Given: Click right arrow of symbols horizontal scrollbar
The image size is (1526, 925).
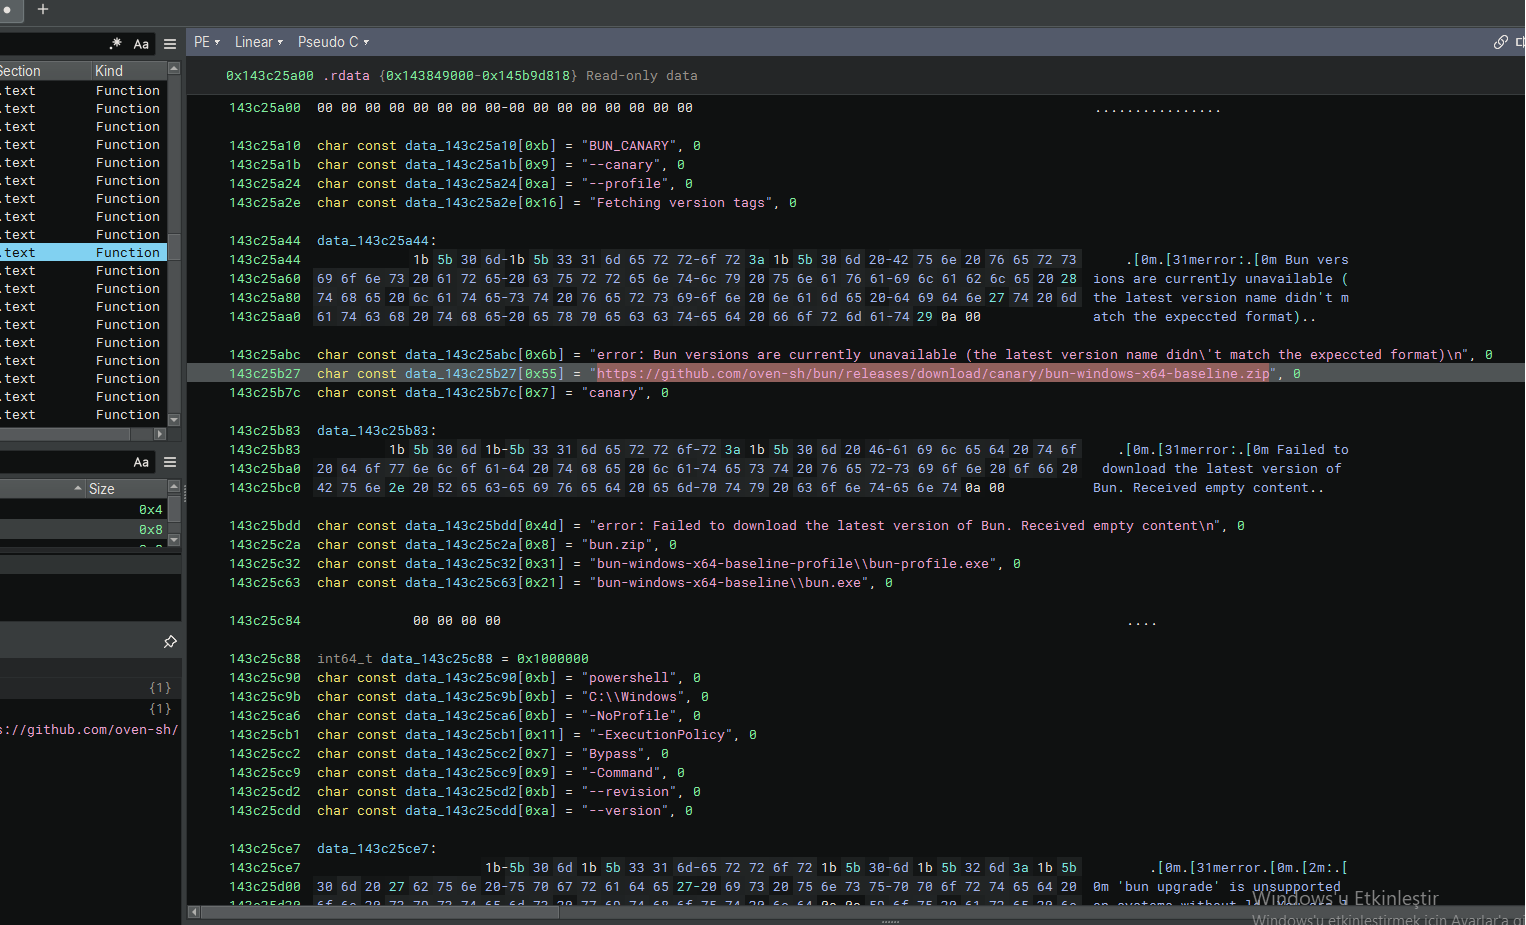Looking at the screenshot, I should (159, 434).
